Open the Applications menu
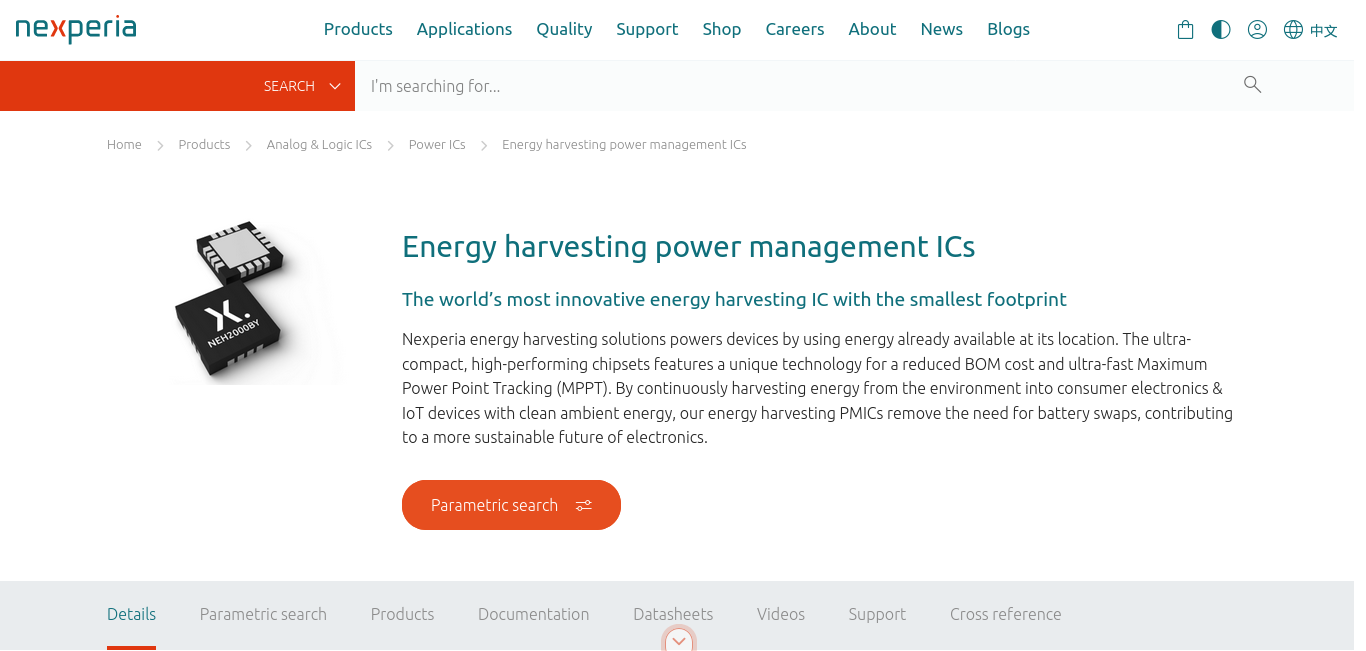Viewport: 1366px width, 651px height. click(x=464, y=29)
